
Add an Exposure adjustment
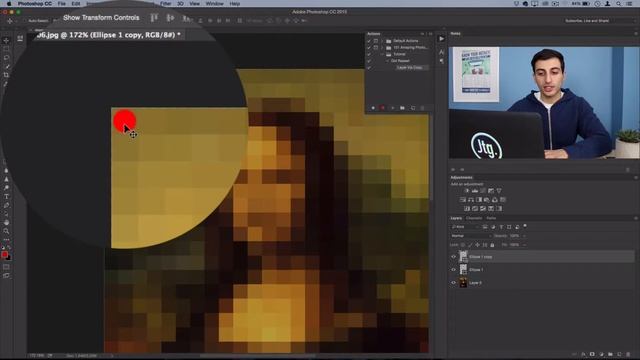coord(491,191)
